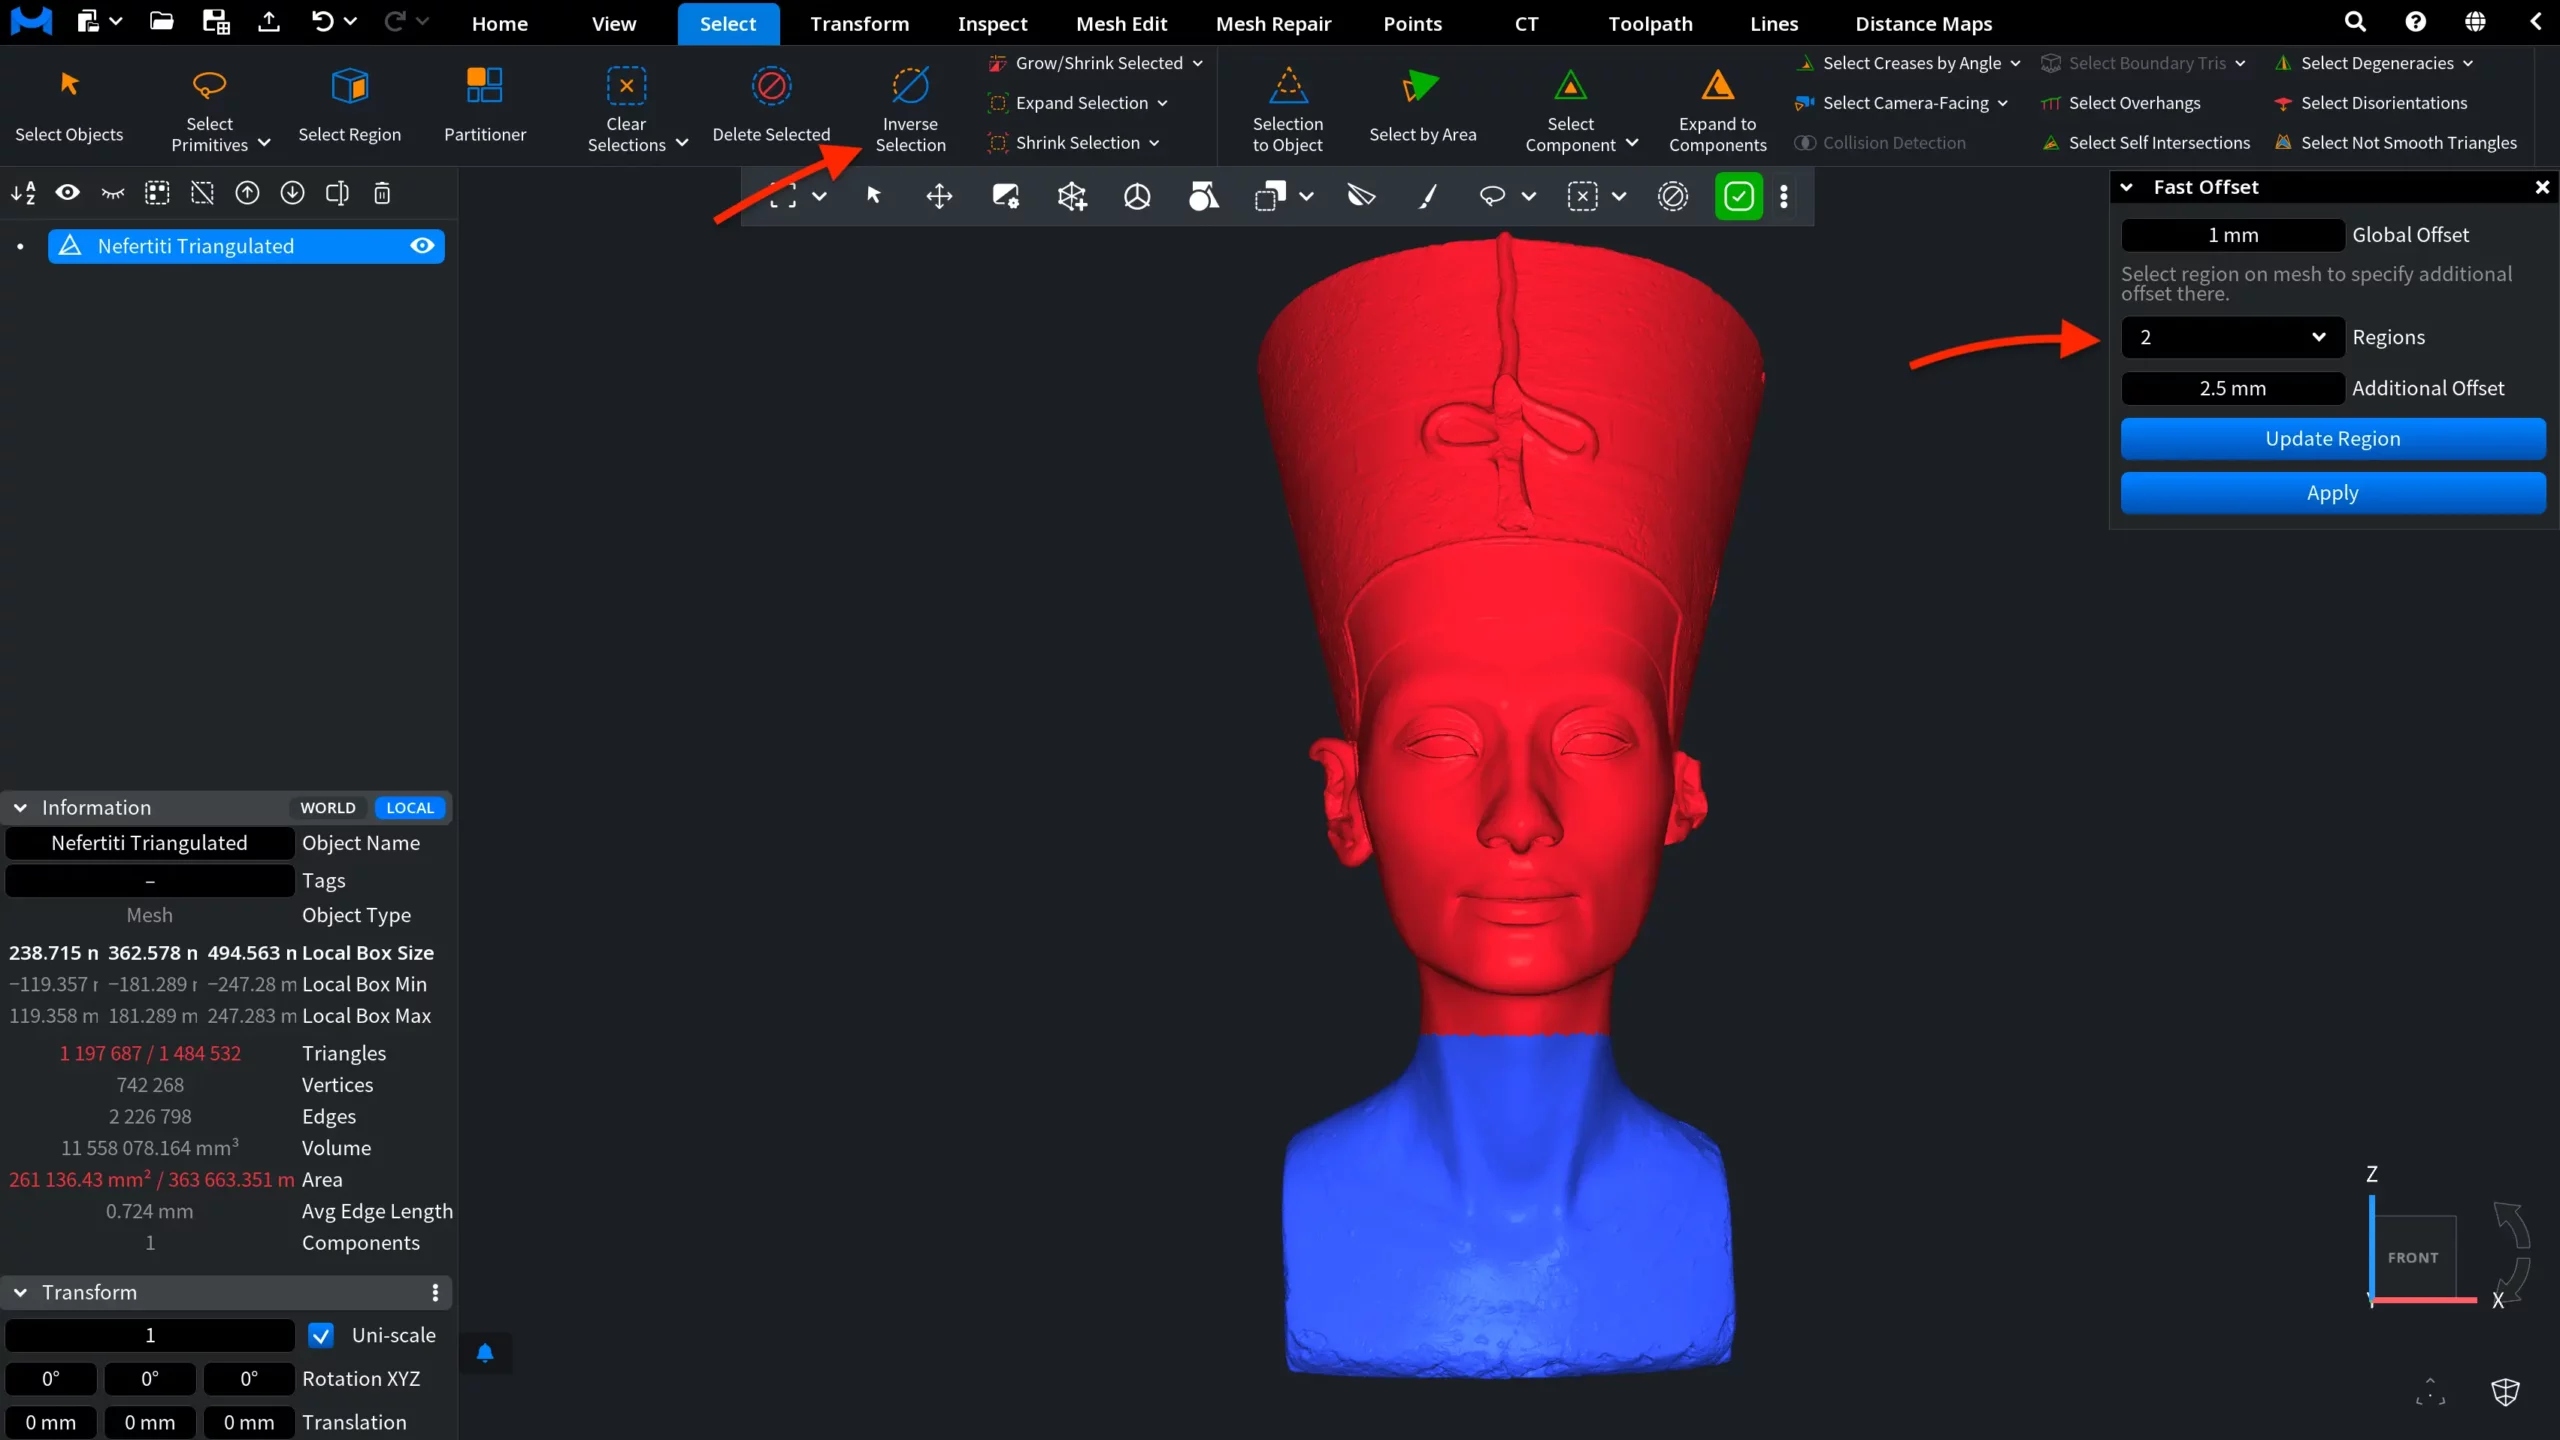Switch information to LOCAL coordinates
Screen dimensions: 2560x1440
click(x=410, y=808)
